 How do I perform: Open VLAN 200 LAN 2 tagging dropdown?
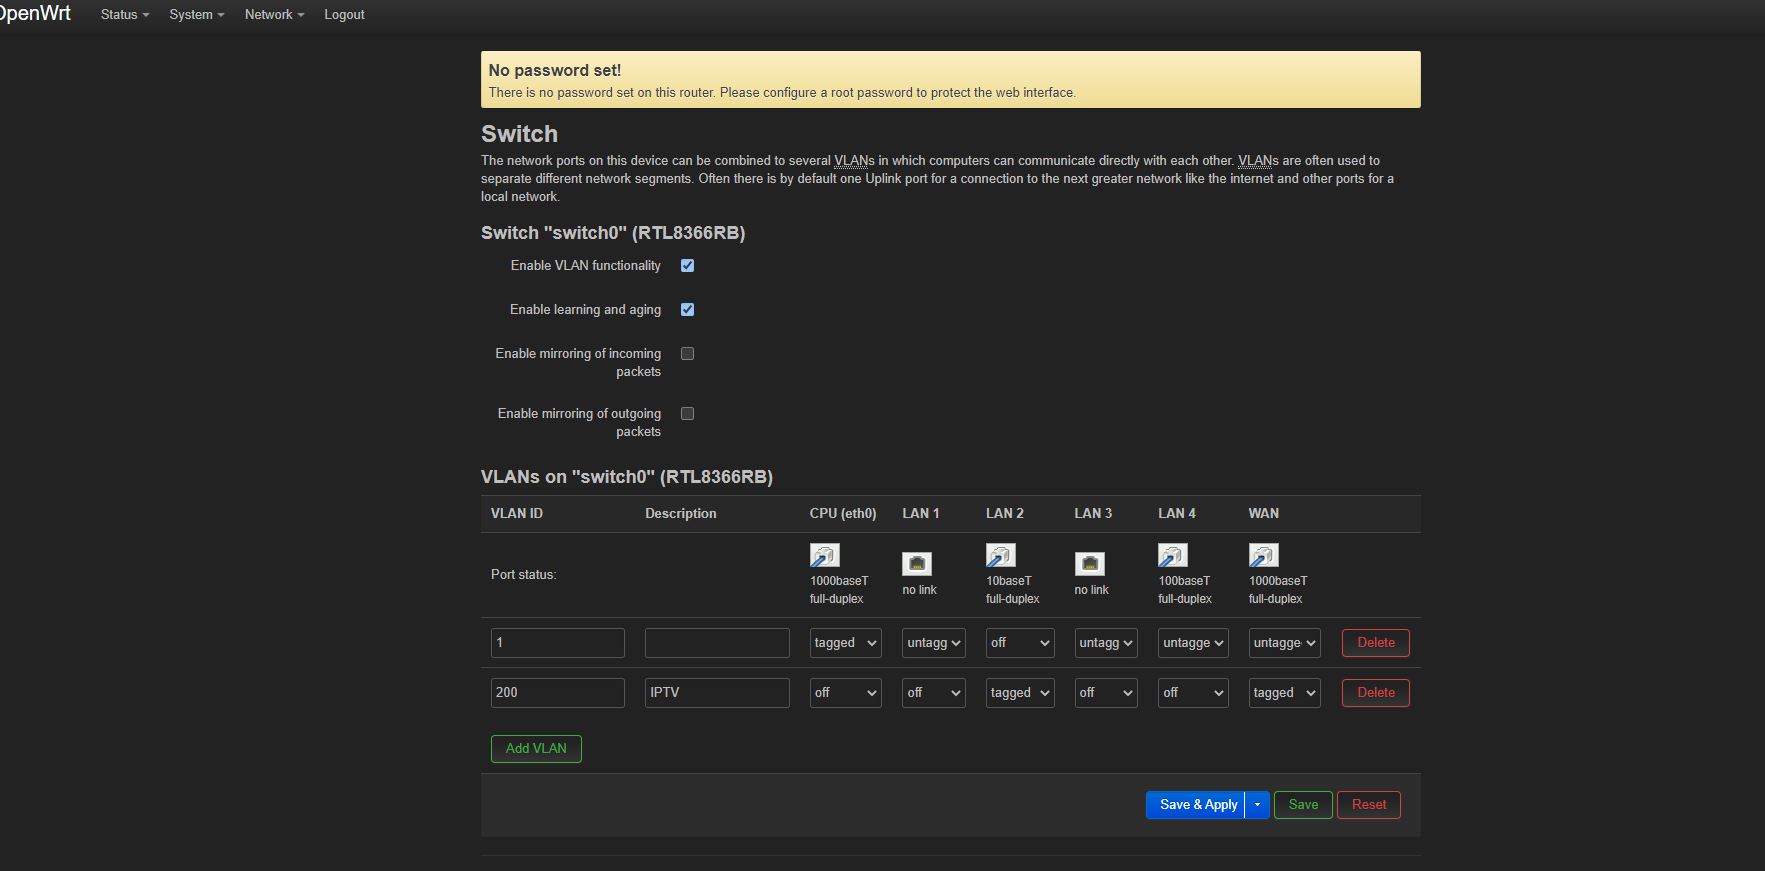(x=1019, y=693)
